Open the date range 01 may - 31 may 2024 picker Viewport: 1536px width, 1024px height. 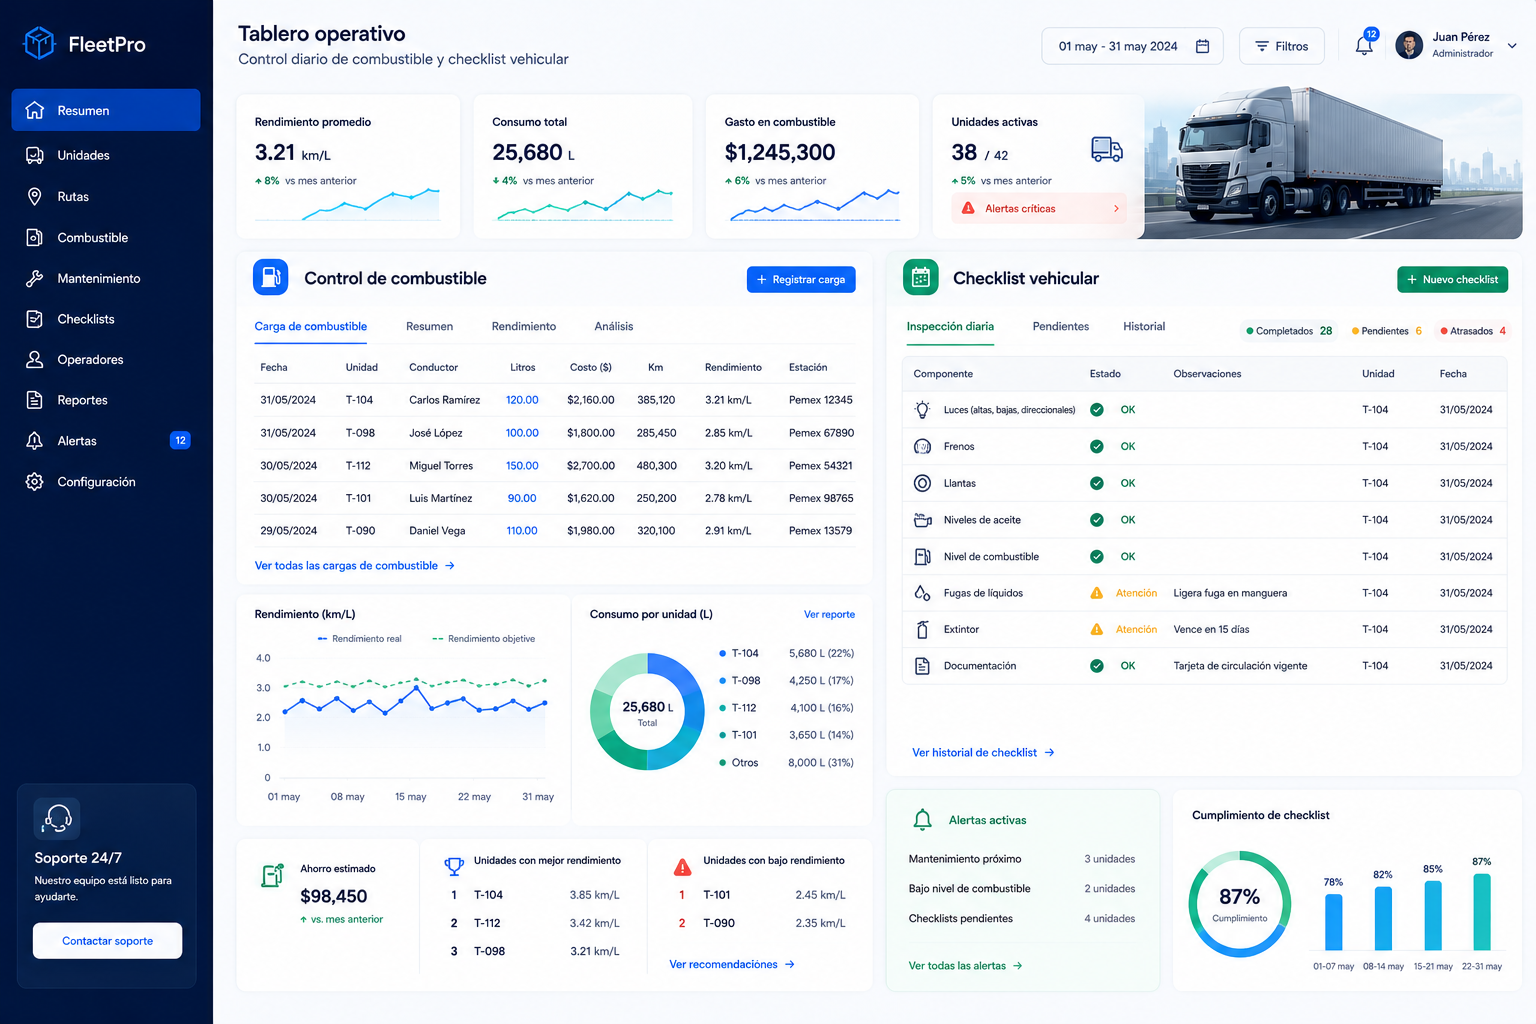coord(1132,46)
